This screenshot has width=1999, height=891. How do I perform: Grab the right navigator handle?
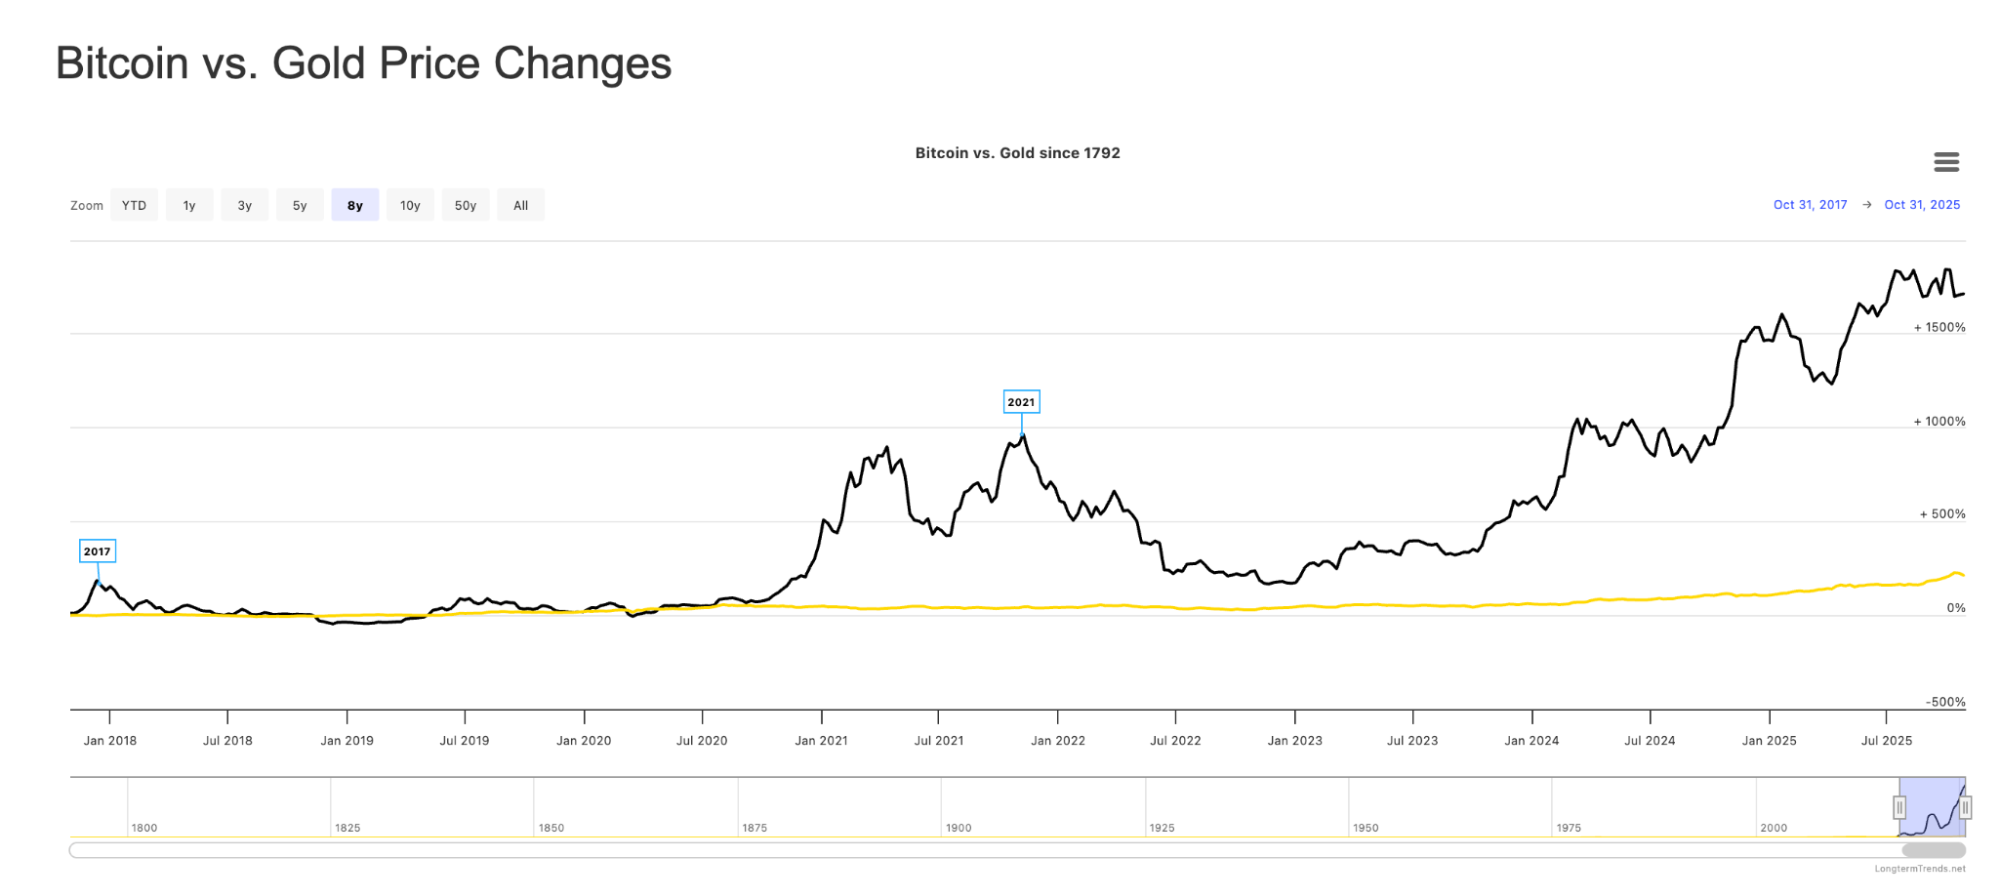(1968, 806)
